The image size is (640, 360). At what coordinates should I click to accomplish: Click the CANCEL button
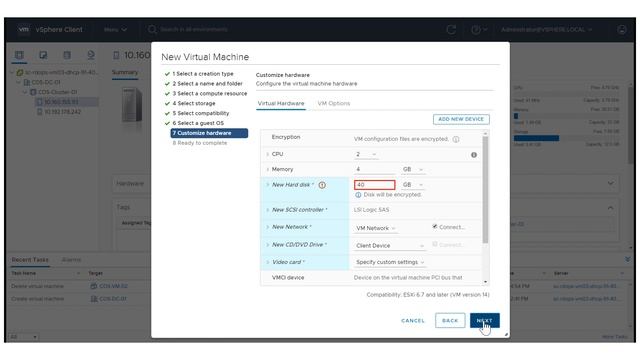click(413, 320)
